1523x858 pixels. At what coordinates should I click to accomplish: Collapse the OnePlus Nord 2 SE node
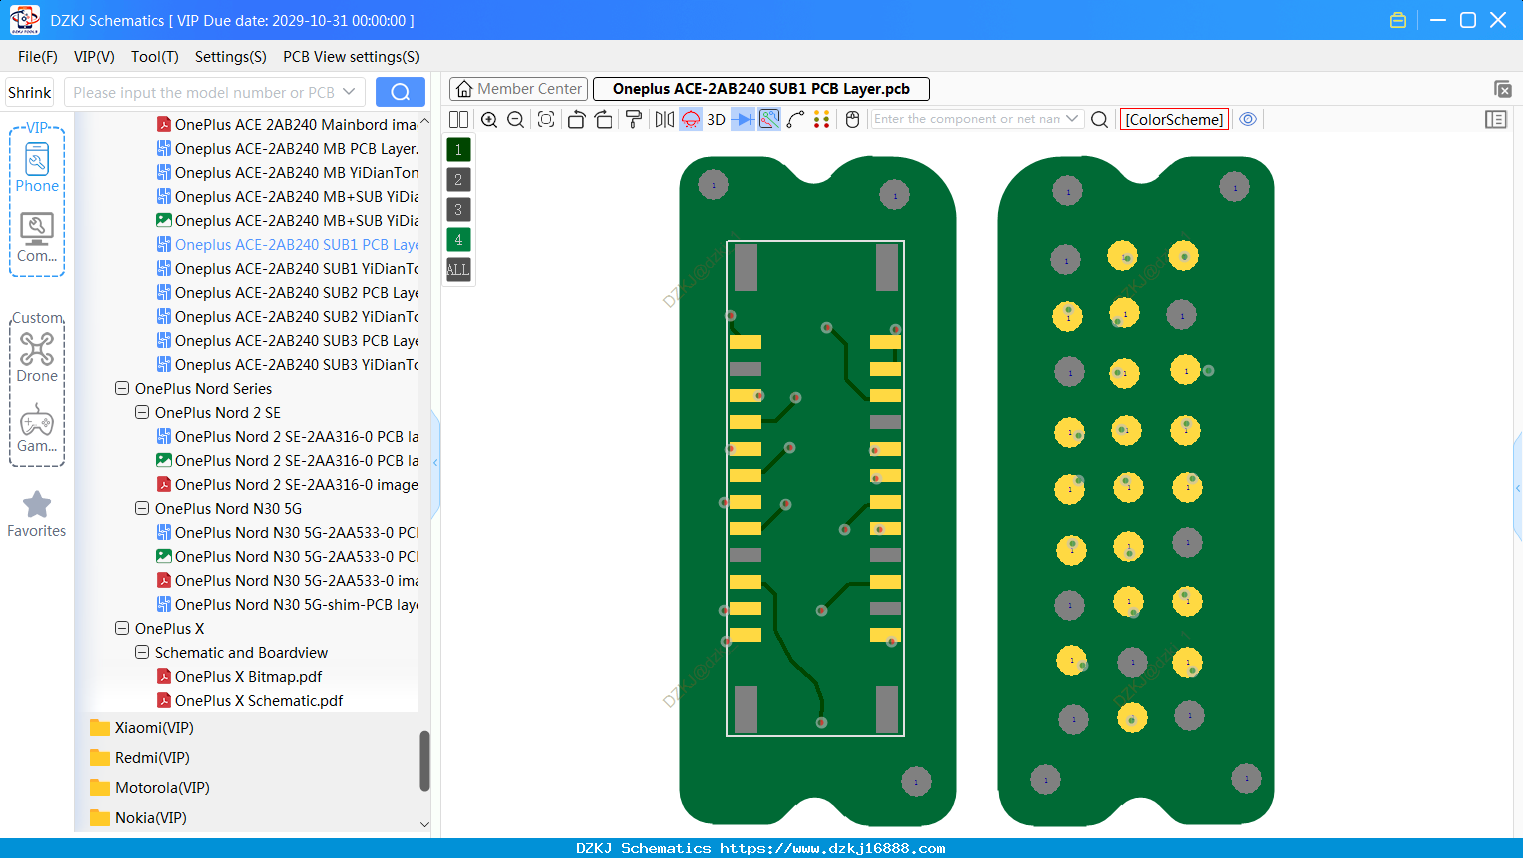tap(142, 412)
